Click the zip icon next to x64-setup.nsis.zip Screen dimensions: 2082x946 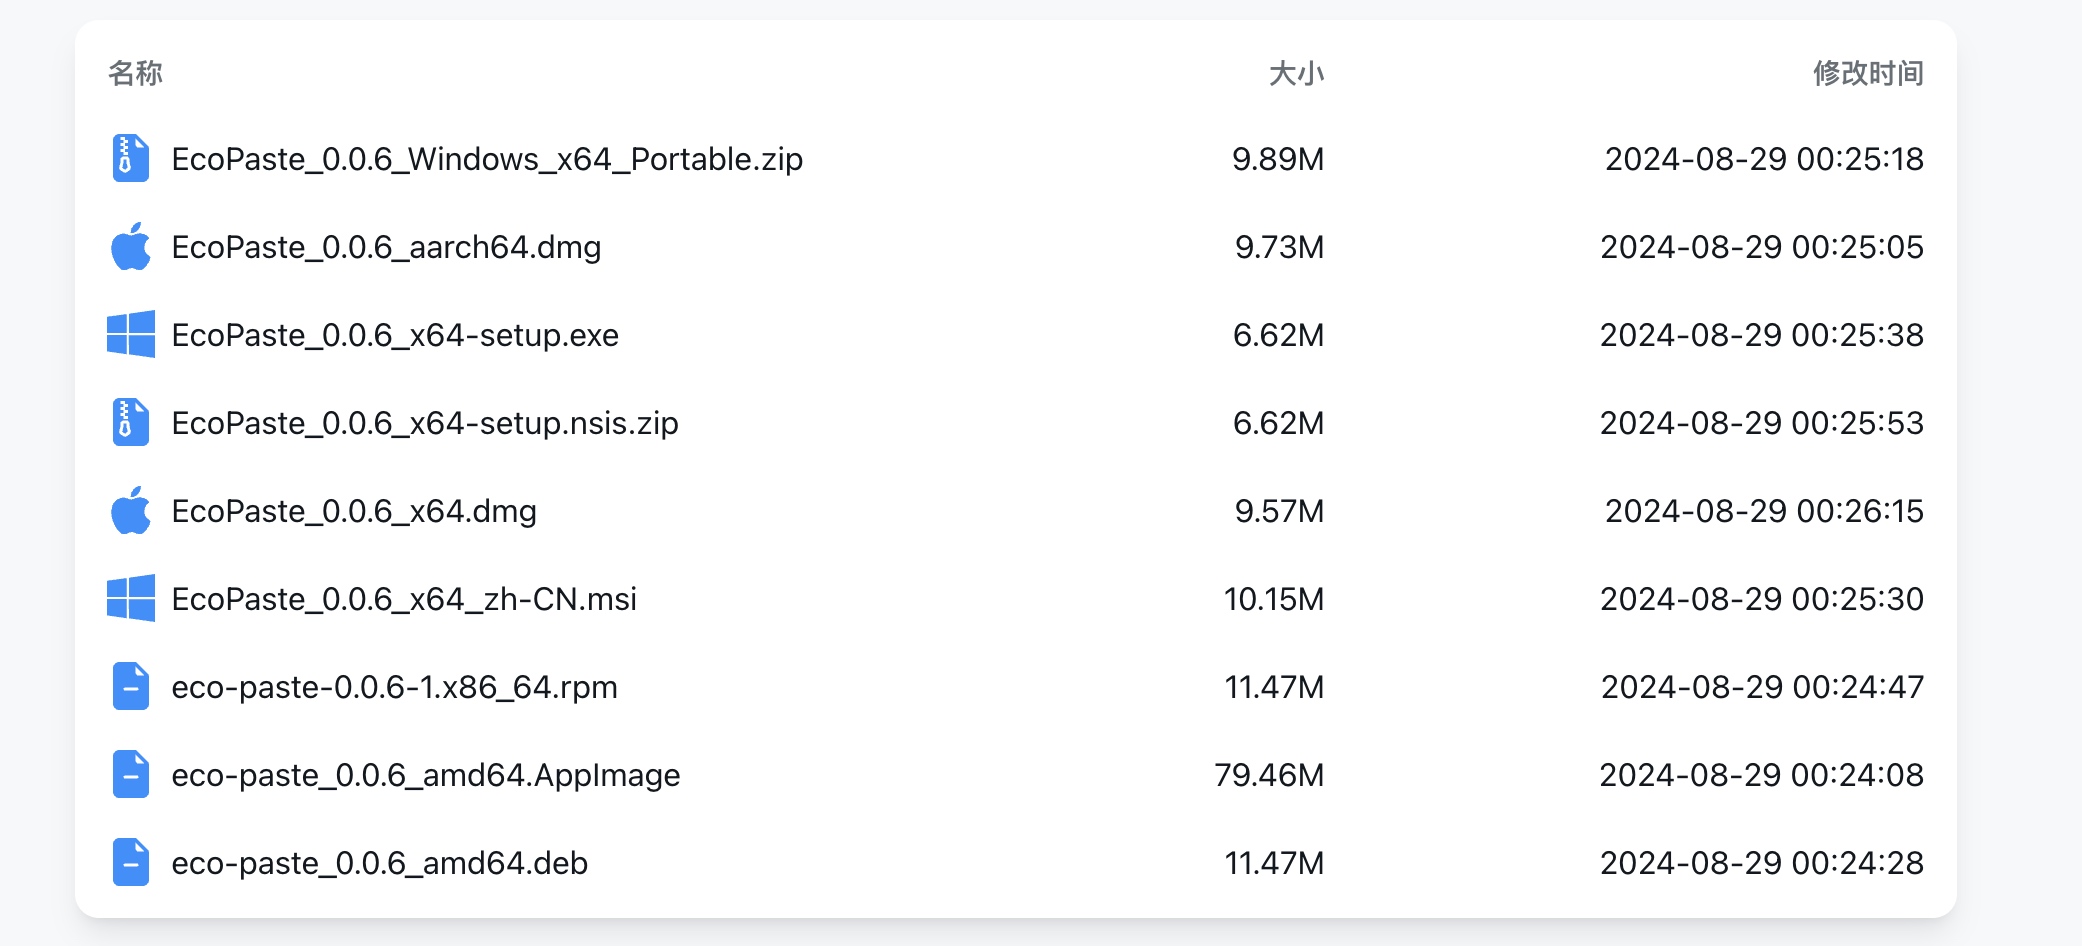click(130, 423)
